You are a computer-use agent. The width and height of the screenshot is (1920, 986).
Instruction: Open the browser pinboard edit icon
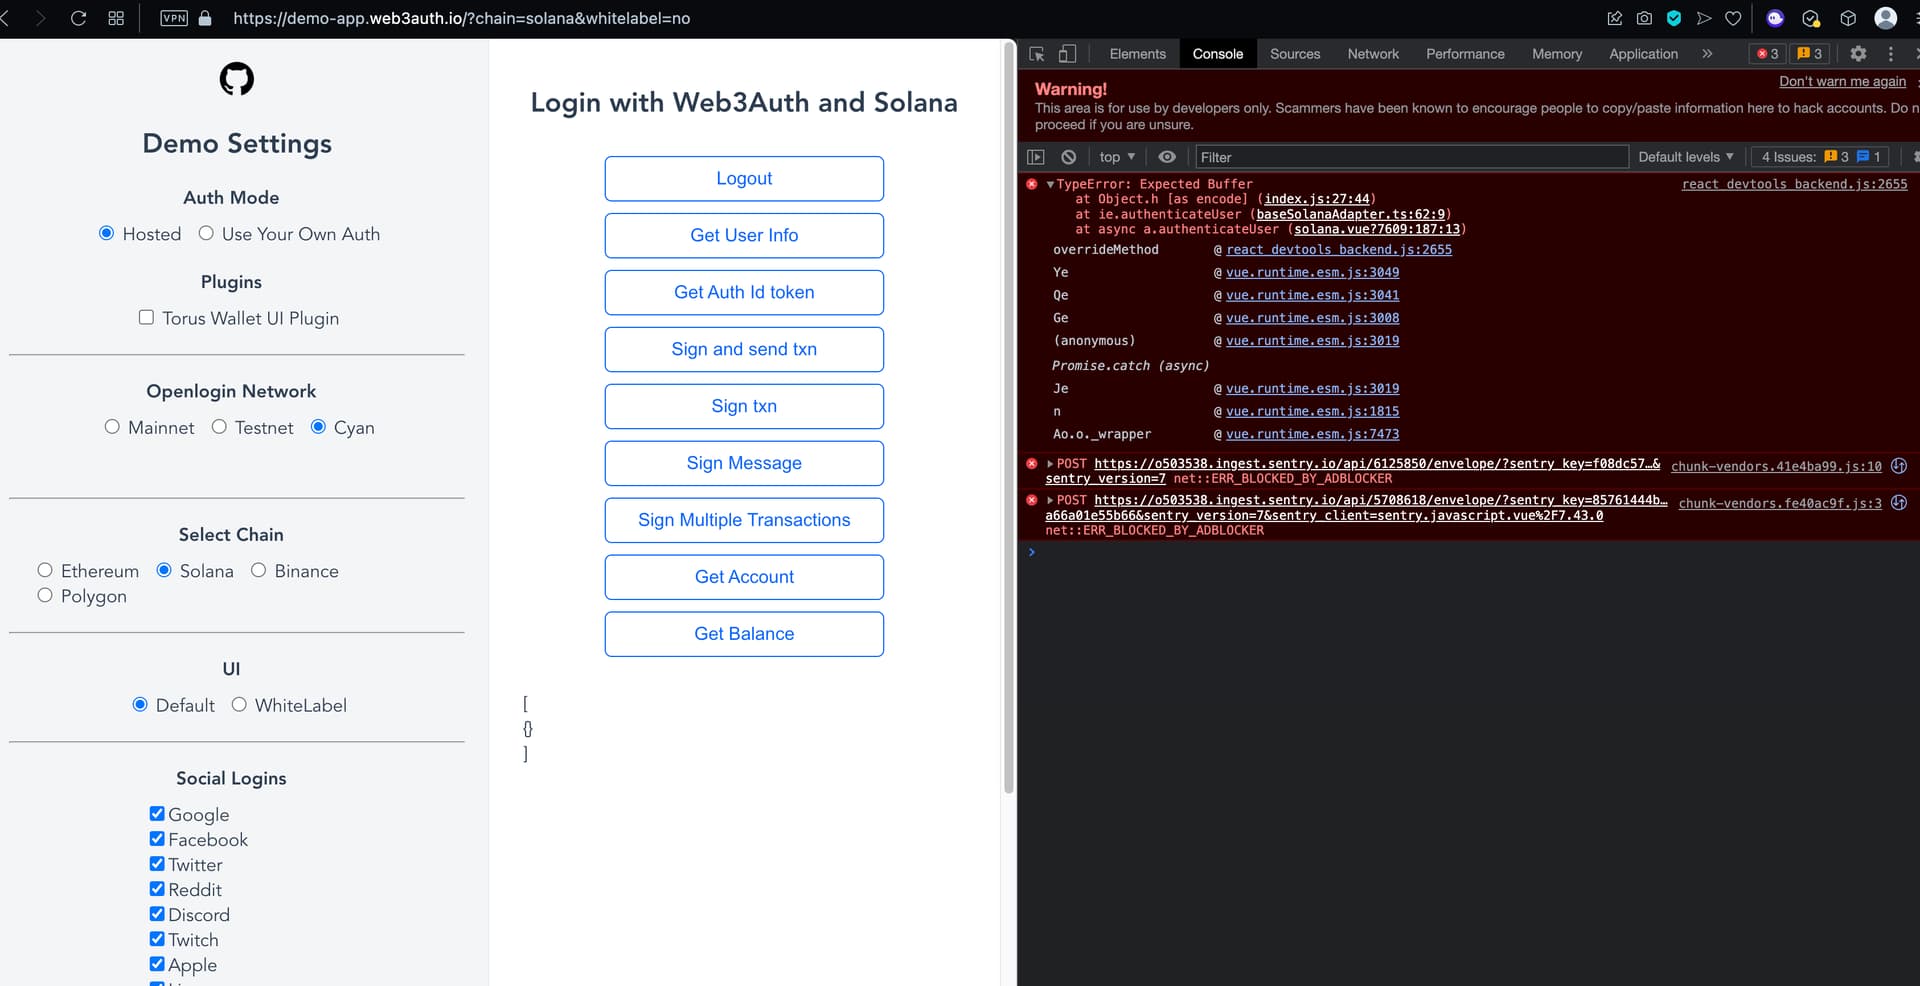(1614, 18)
